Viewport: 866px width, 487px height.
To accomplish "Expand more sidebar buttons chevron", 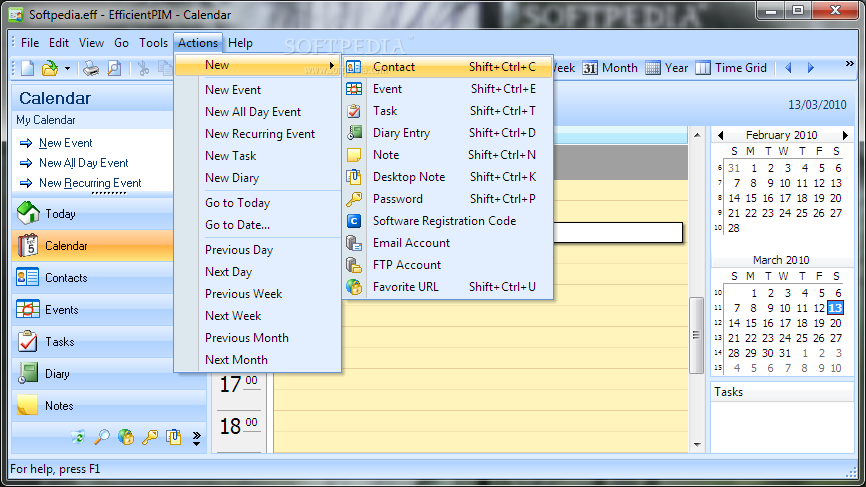I will tap(197, 438).
